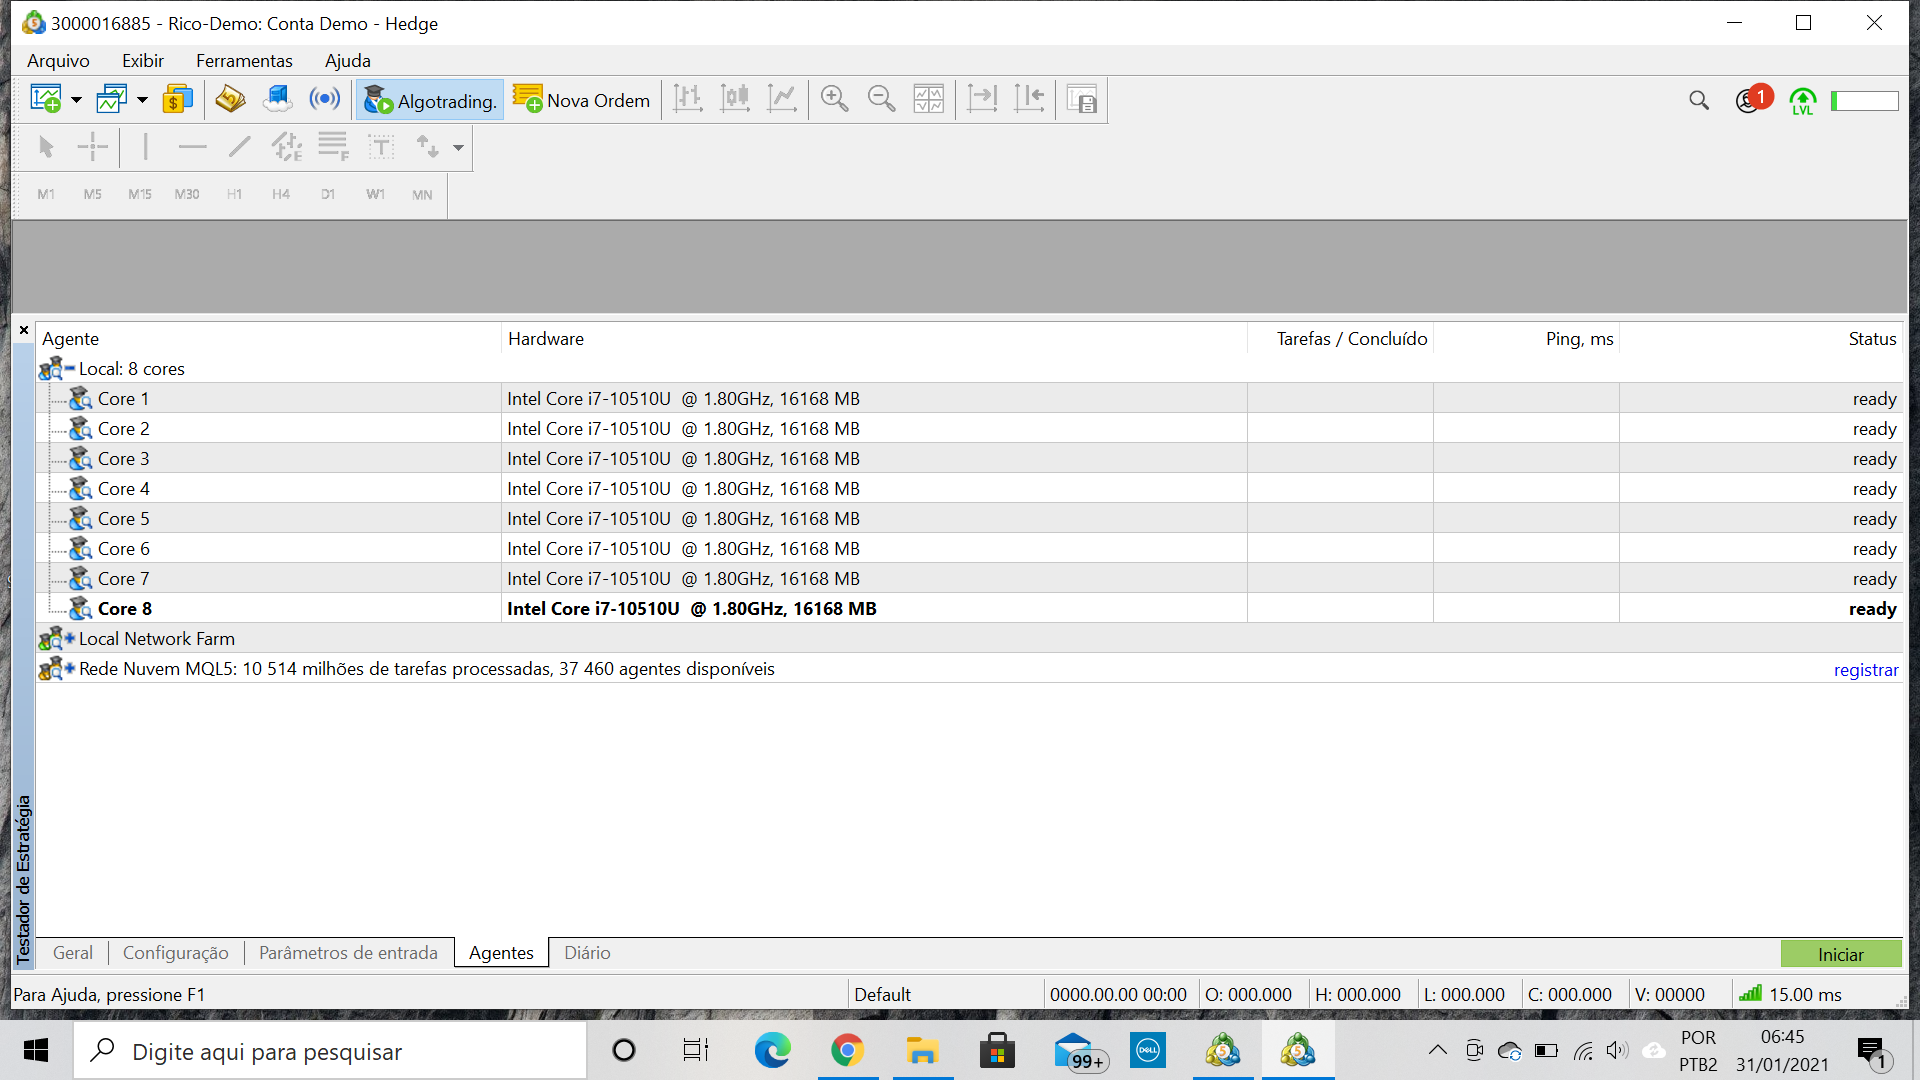Click the search magnifier icon
Image resolution: width=1920 pixels, height=1080 pixels.
click(x=1699, y=100)
